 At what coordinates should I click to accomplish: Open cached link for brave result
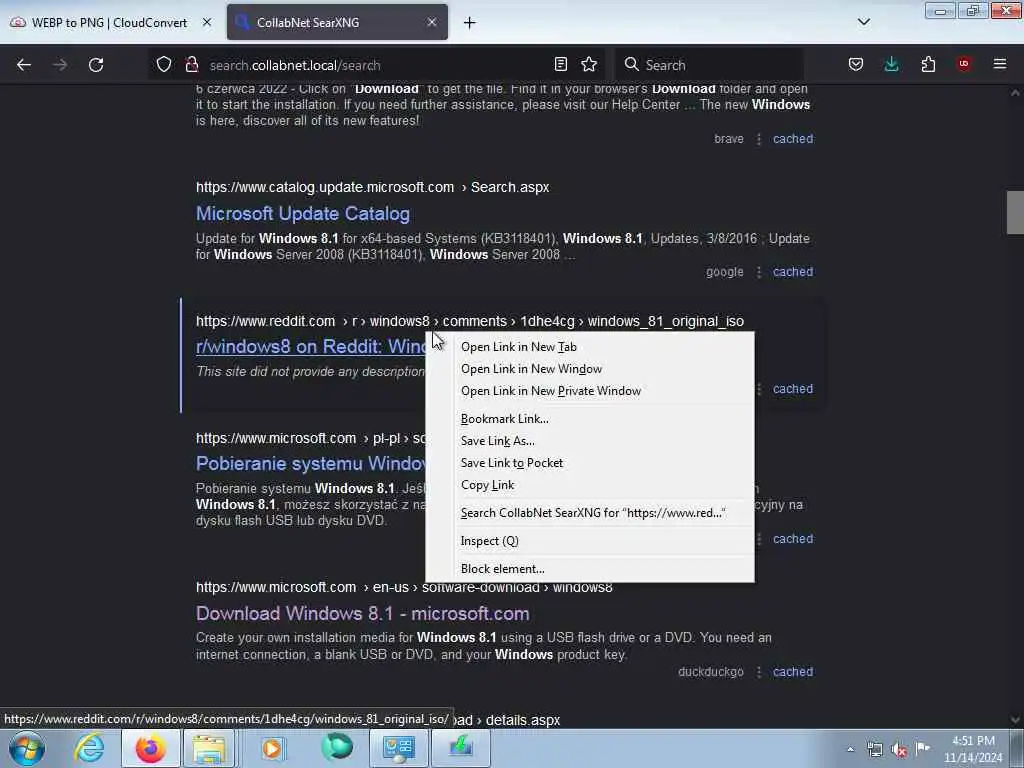[x=793, y=139]
